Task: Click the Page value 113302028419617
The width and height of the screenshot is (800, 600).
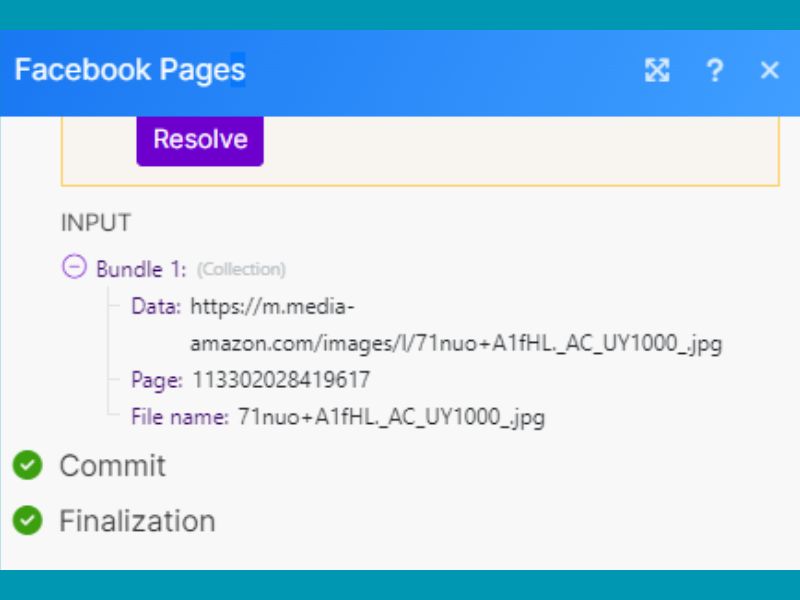Action: (x=281, y=380)
